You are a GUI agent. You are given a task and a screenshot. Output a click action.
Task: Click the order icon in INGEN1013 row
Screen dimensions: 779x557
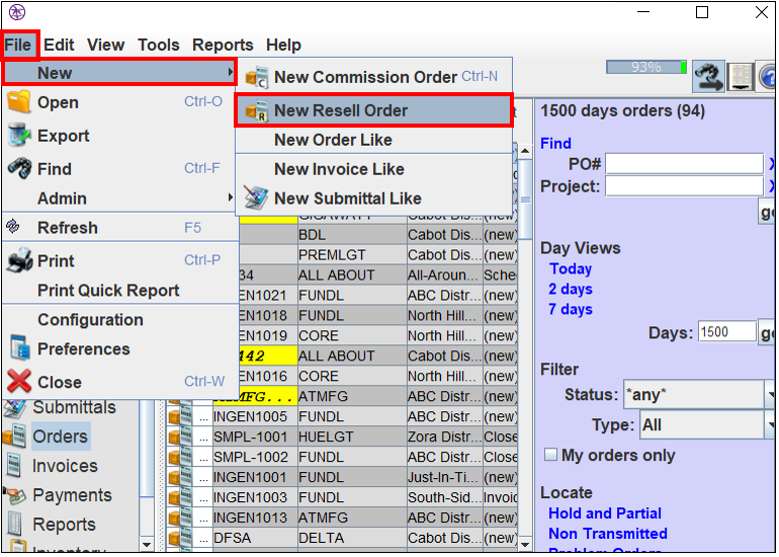180,518
